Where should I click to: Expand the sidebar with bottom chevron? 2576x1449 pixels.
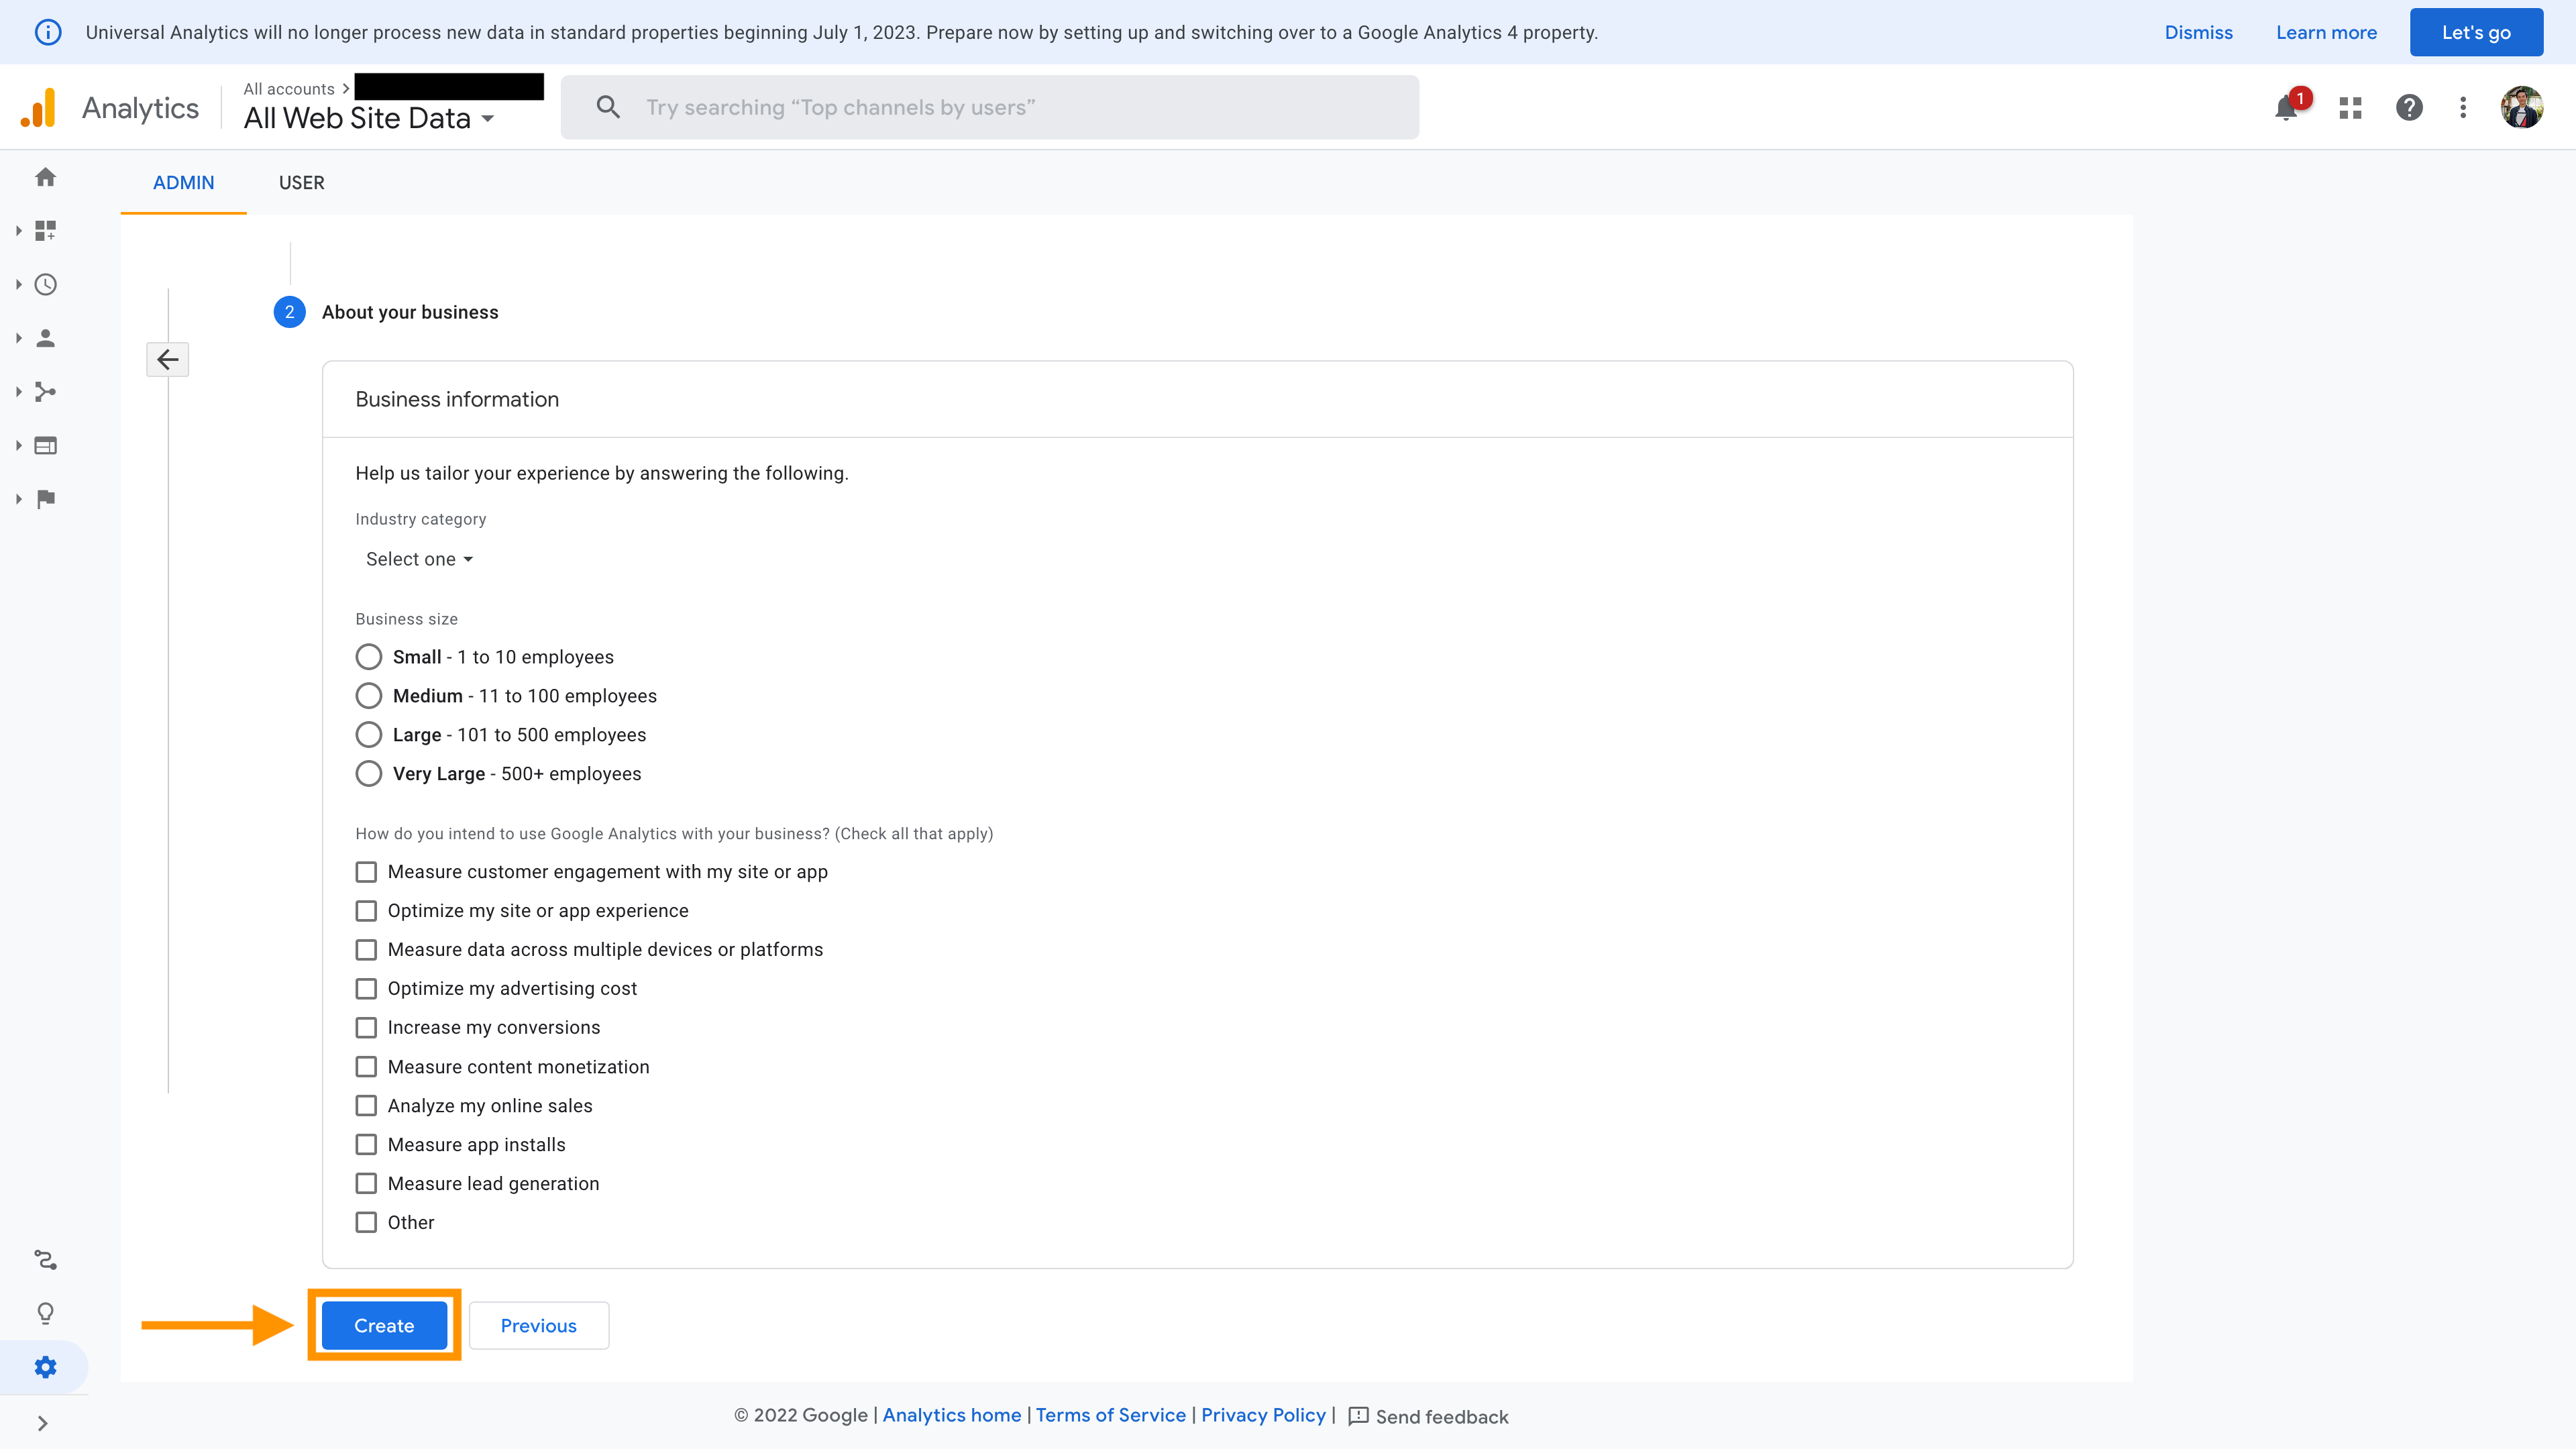click(x=42, y=1424)
